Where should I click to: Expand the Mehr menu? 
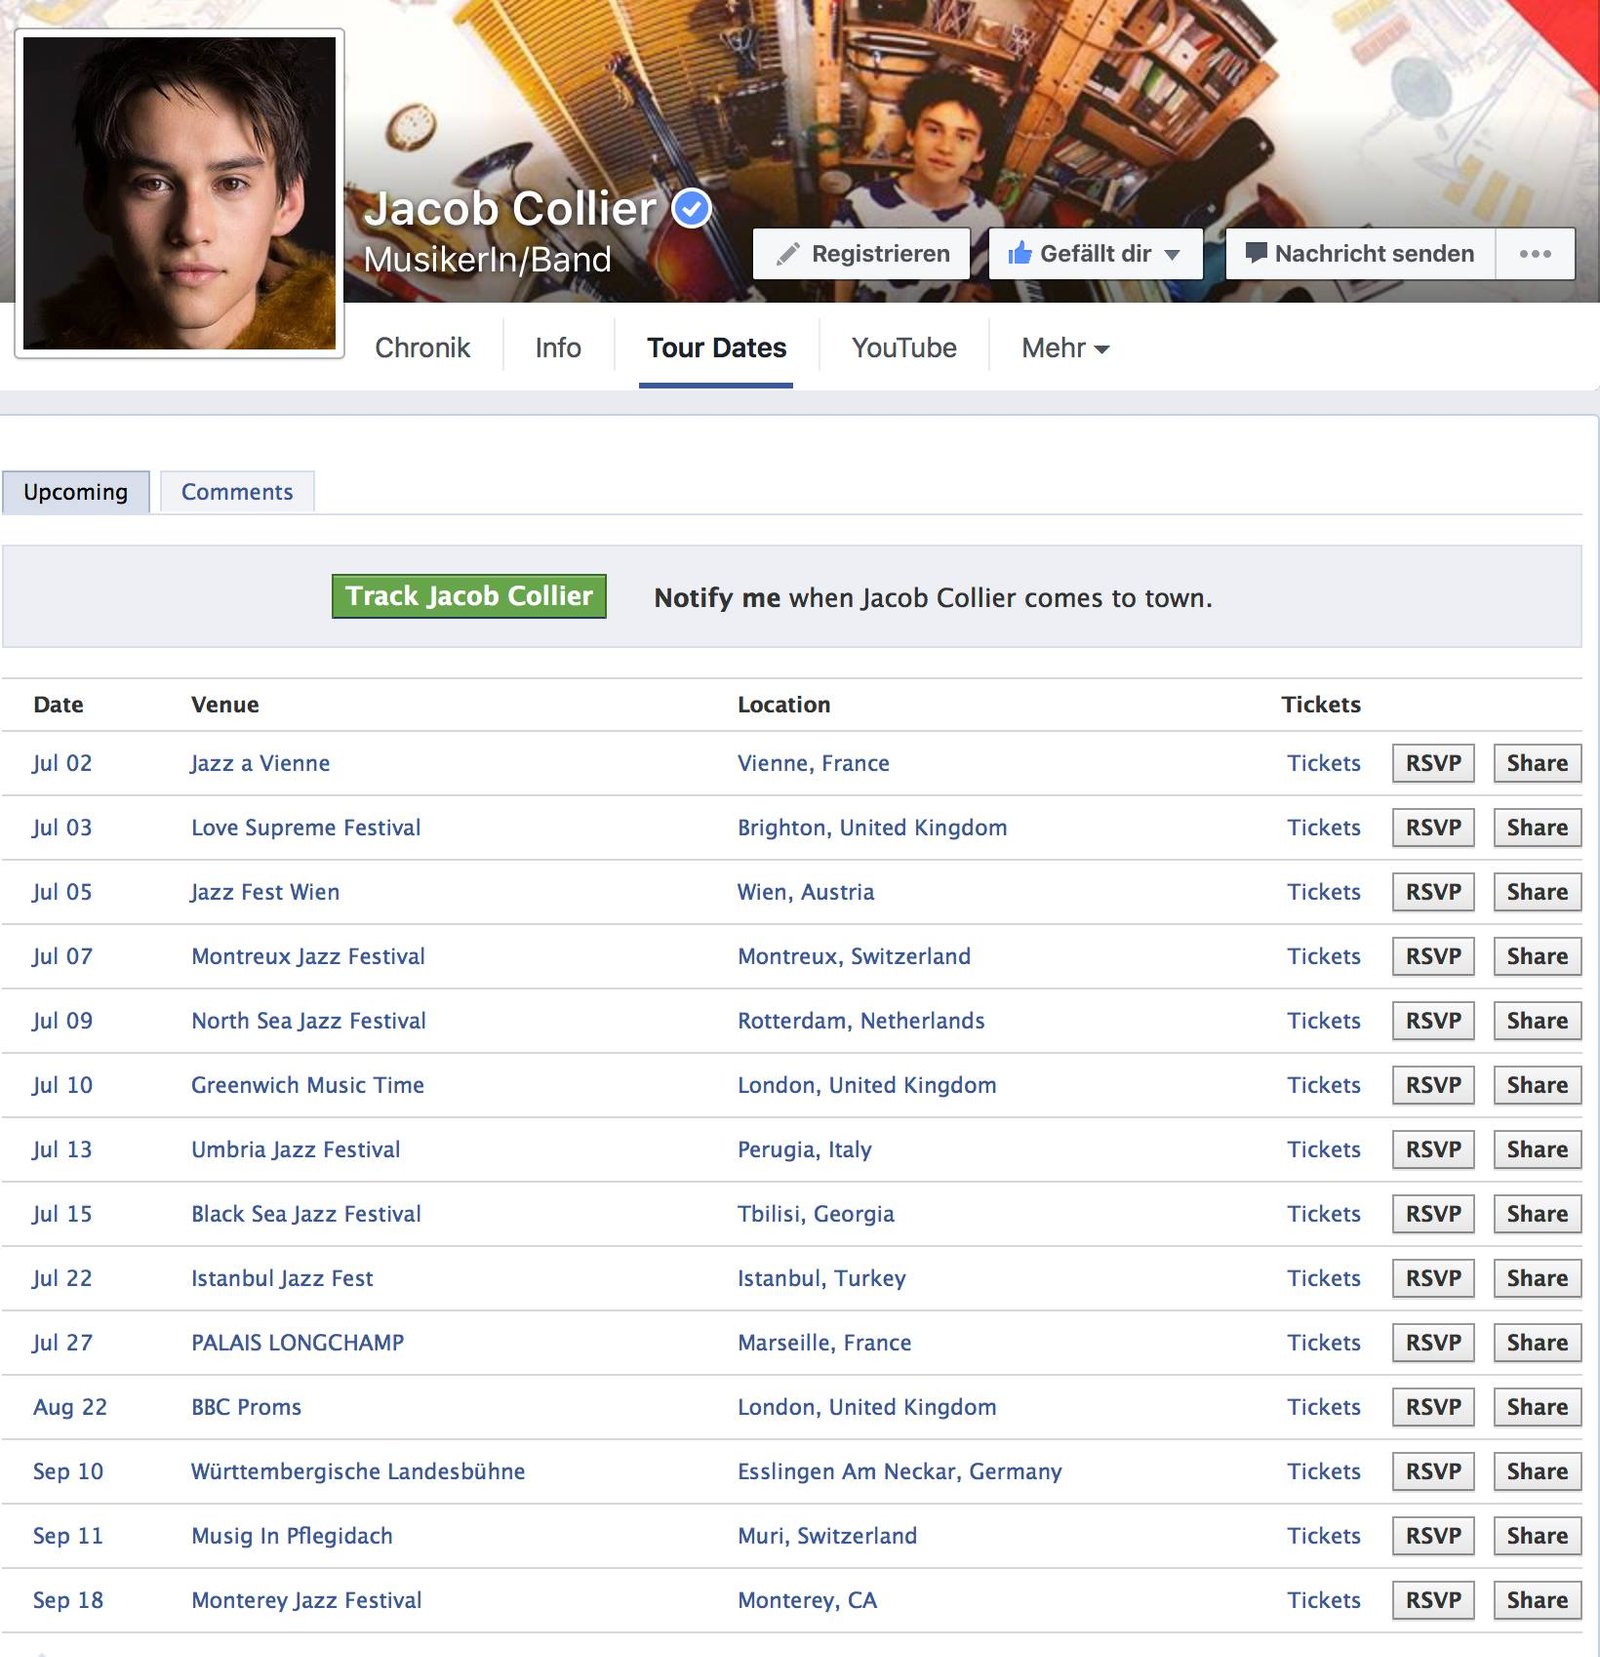pyautogui.click(x=1065, y=348)
